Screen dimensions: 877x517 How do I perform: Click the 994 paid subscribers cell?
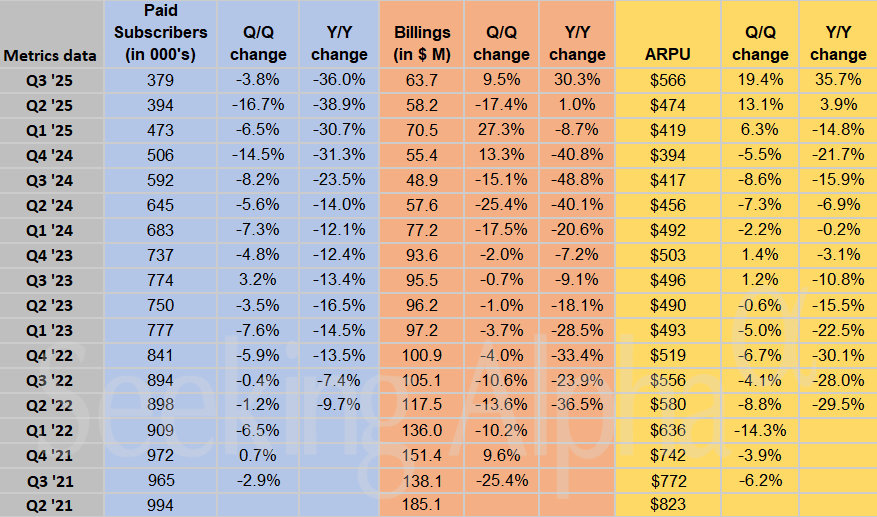coord(160,505)
